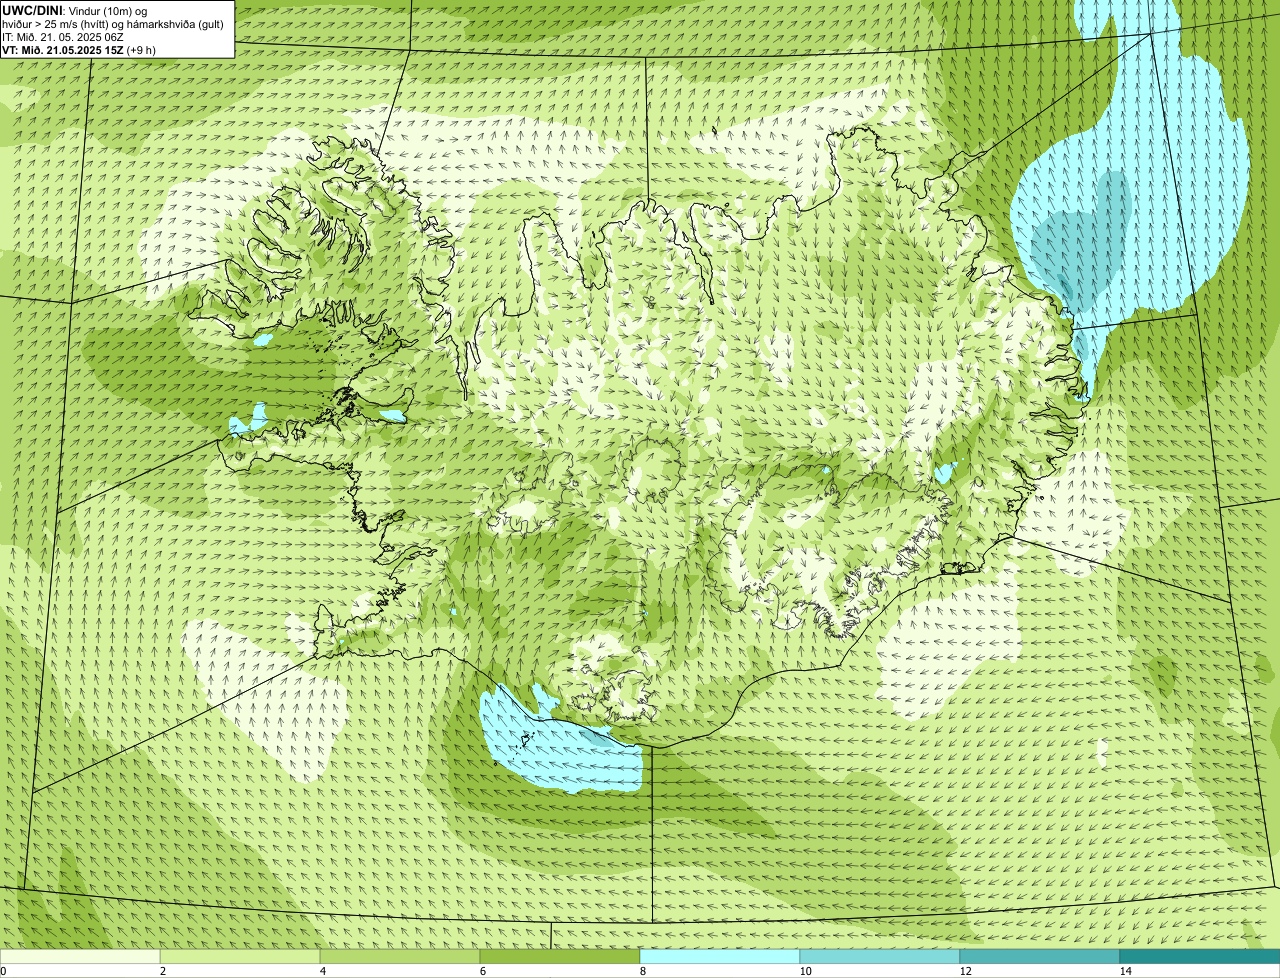Click the "2" tick label on the color scale
1280x978 pixels.
pyautogui.click(x=162, y=971)
